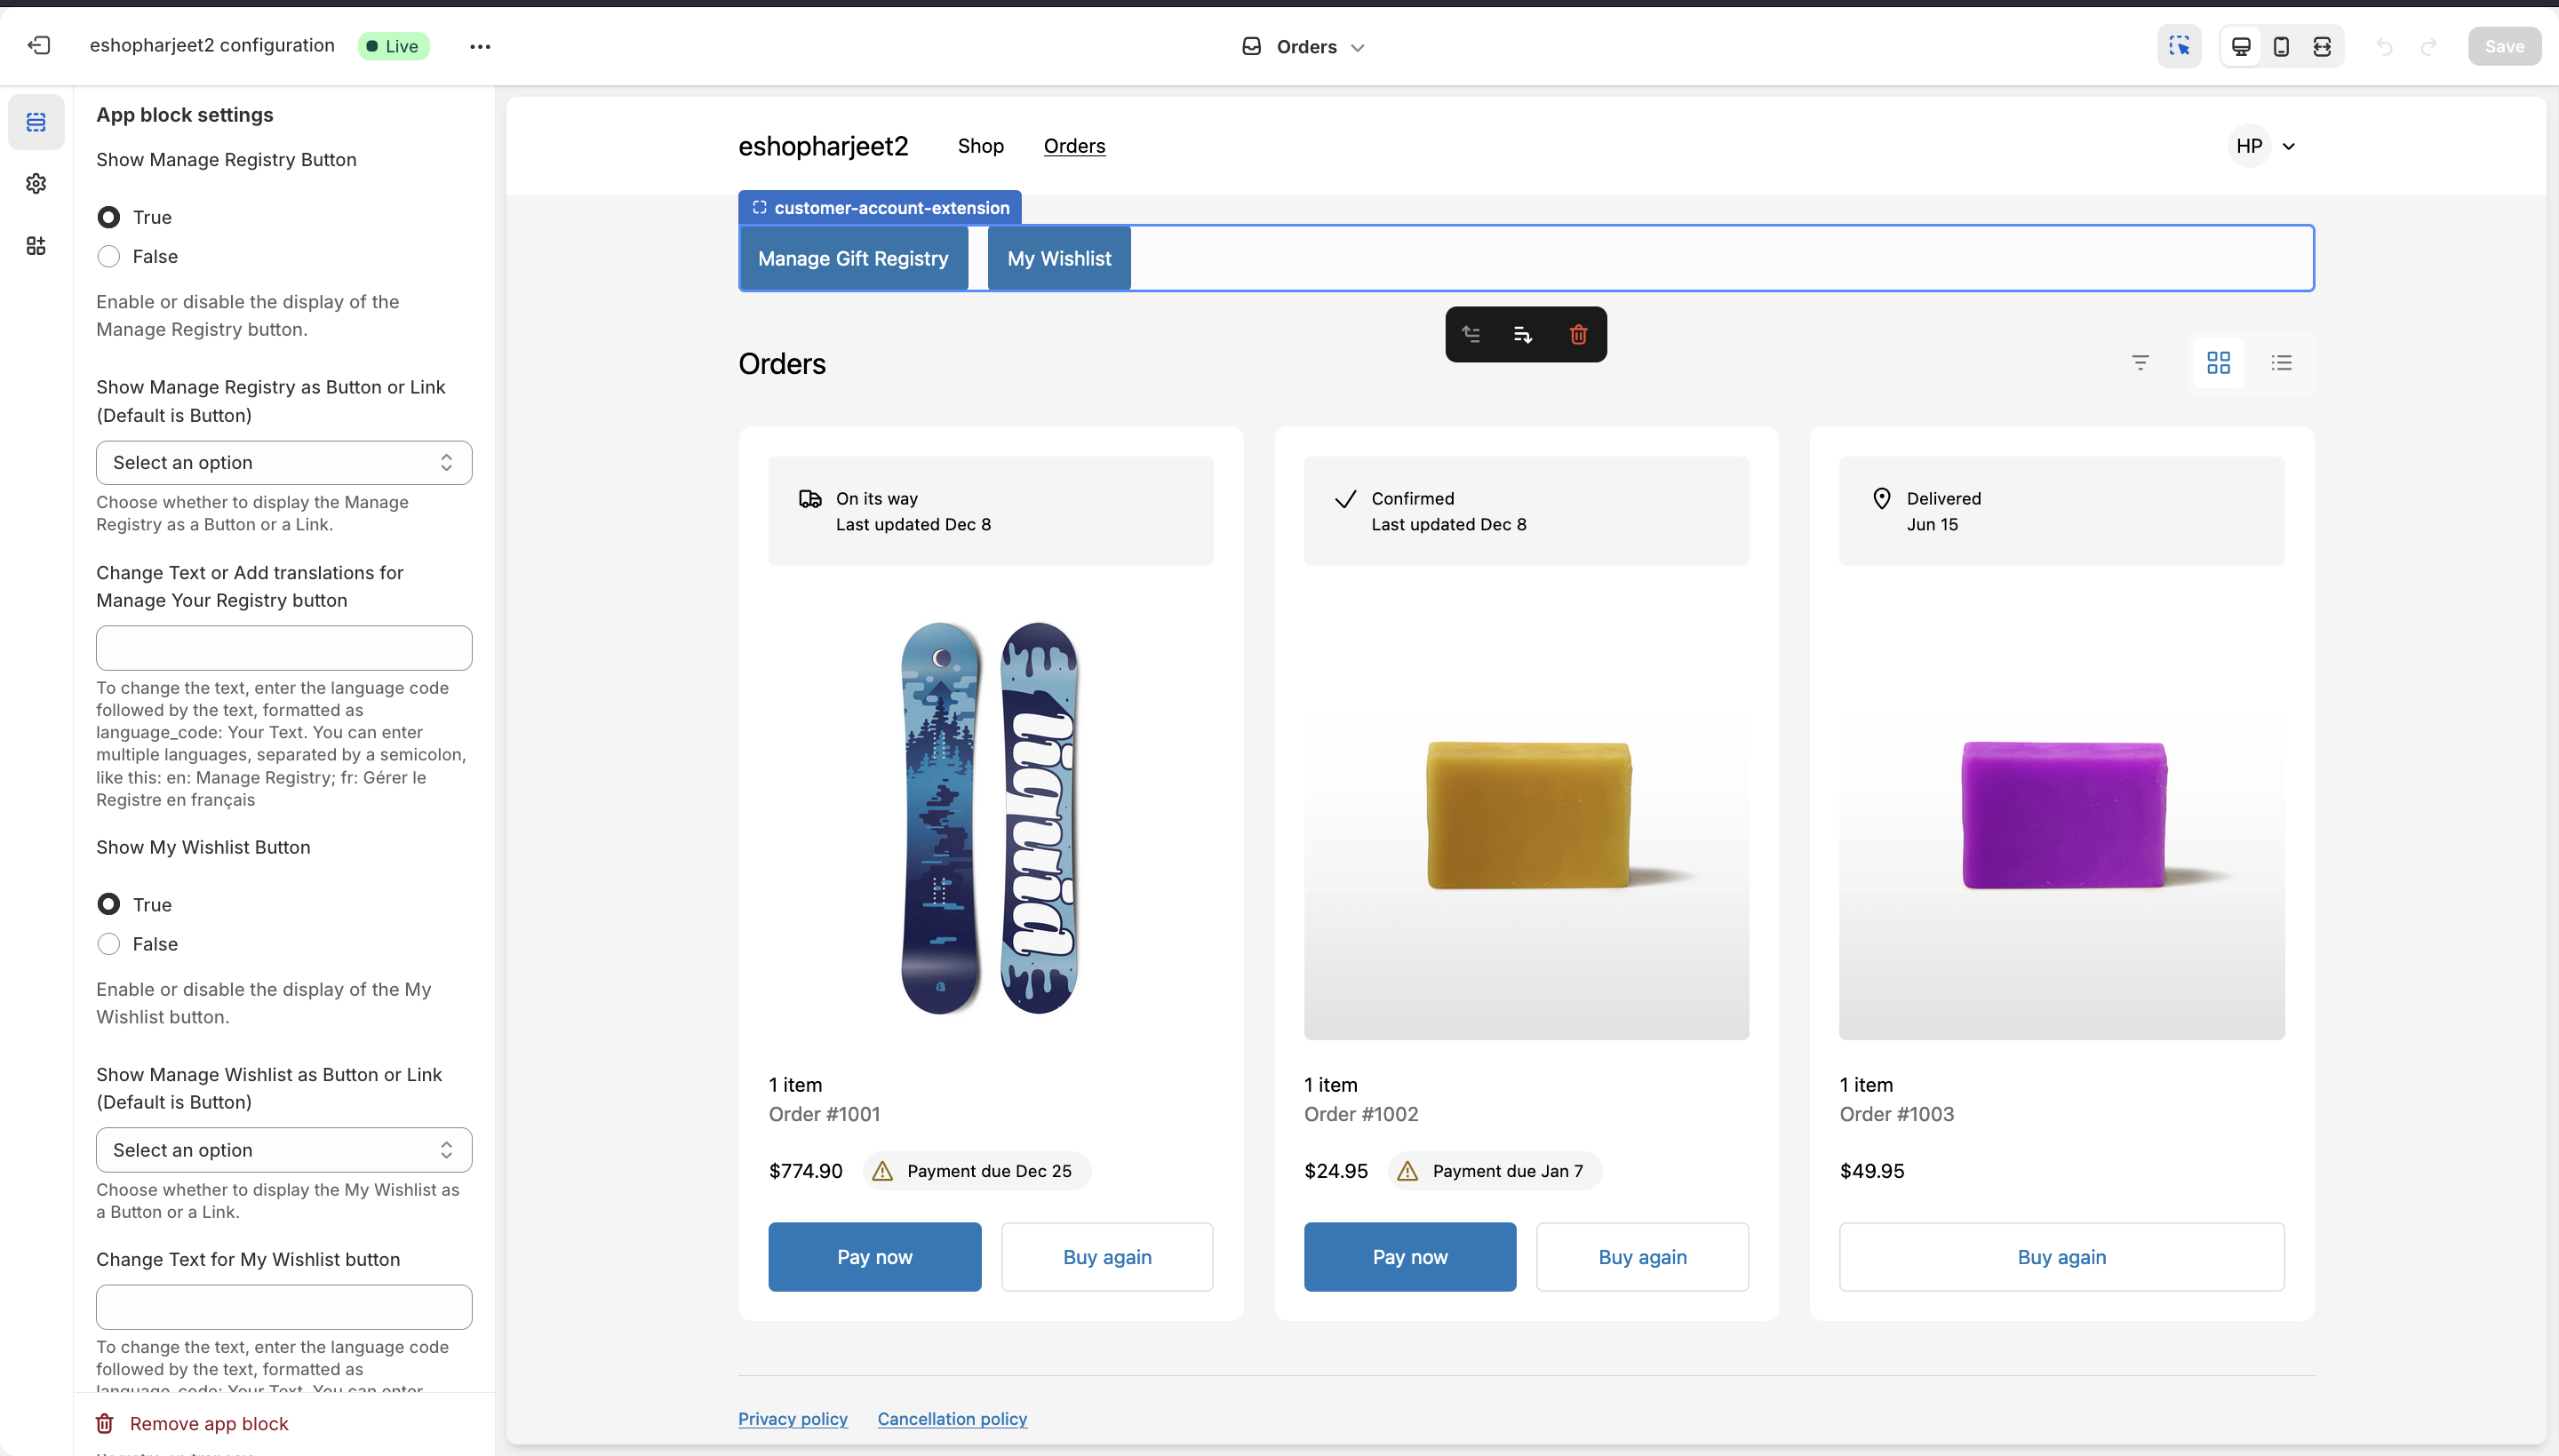Delete block with red trash icon
2559x1456 pixels.
(x=1578, y=334)
